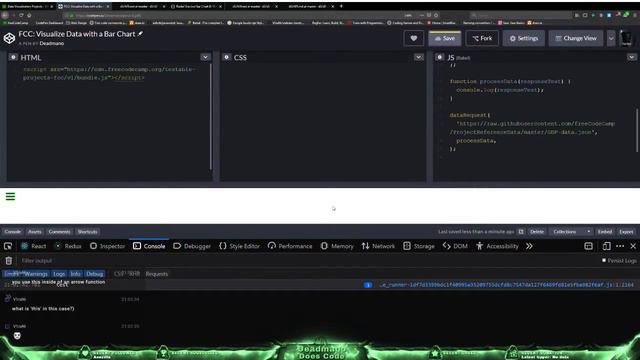This screenshot has width=640, height=360.
Task: Click the Deadmano author link
Action: click(51, 43)
